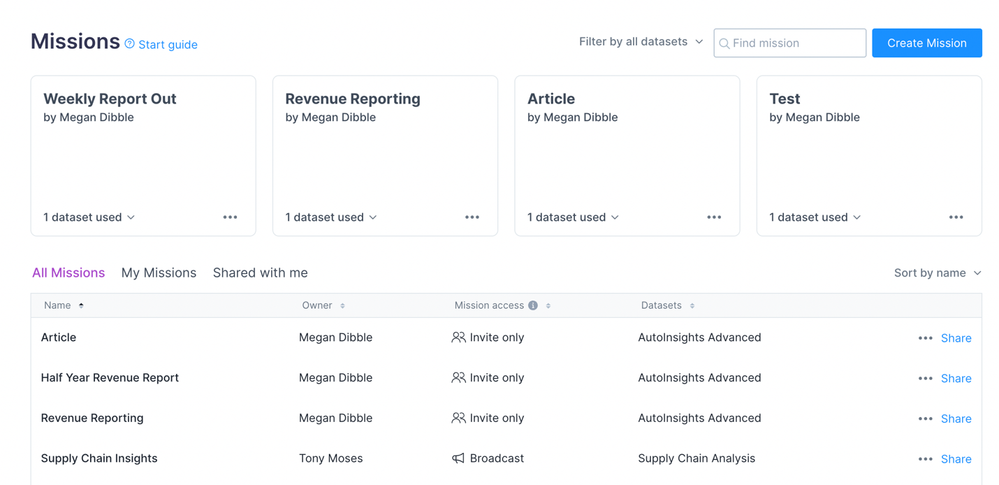Switch to Shared with me tab

[260, 273]
